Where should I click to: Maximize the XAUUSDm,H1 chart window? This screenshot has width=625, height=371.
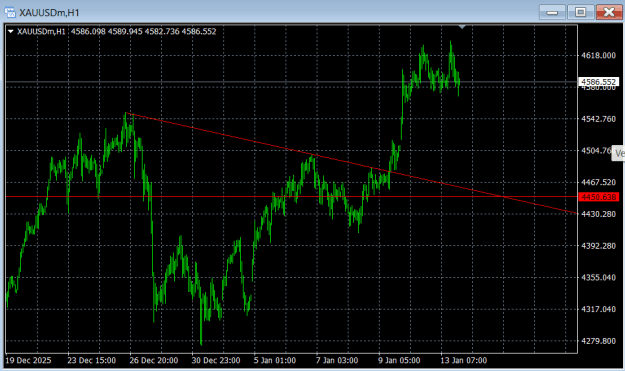(580, 12)
